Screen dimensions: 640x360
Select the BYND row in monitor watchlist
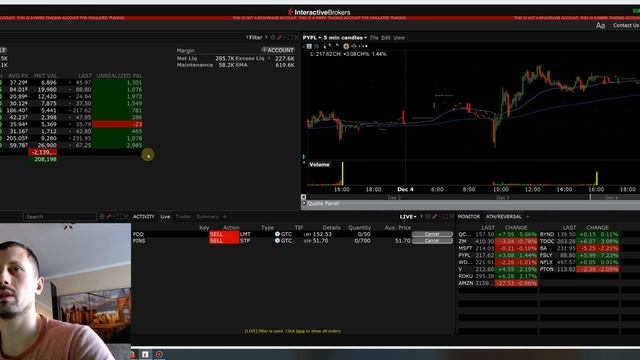(x=579, y=234)
